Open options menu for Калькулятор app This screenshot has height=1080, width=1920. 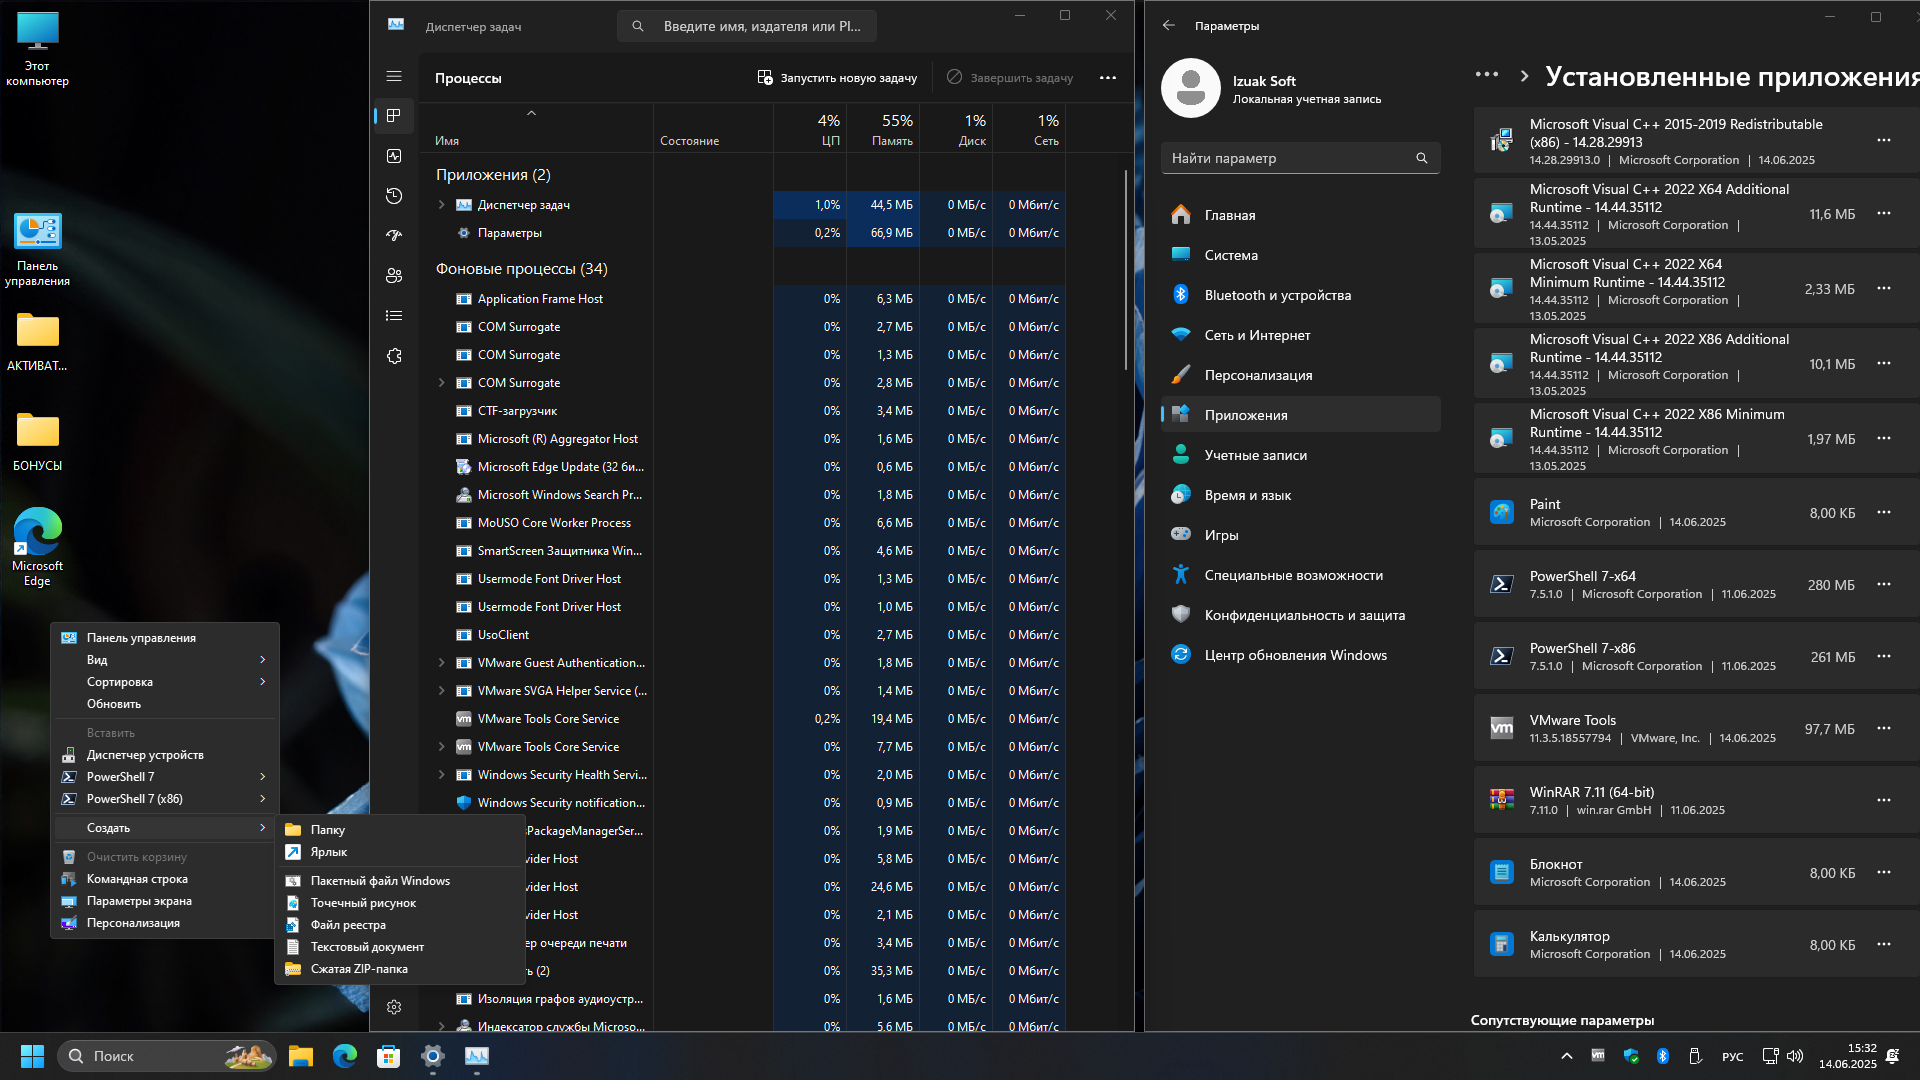pyautogui.click(x=1884, y=944)
